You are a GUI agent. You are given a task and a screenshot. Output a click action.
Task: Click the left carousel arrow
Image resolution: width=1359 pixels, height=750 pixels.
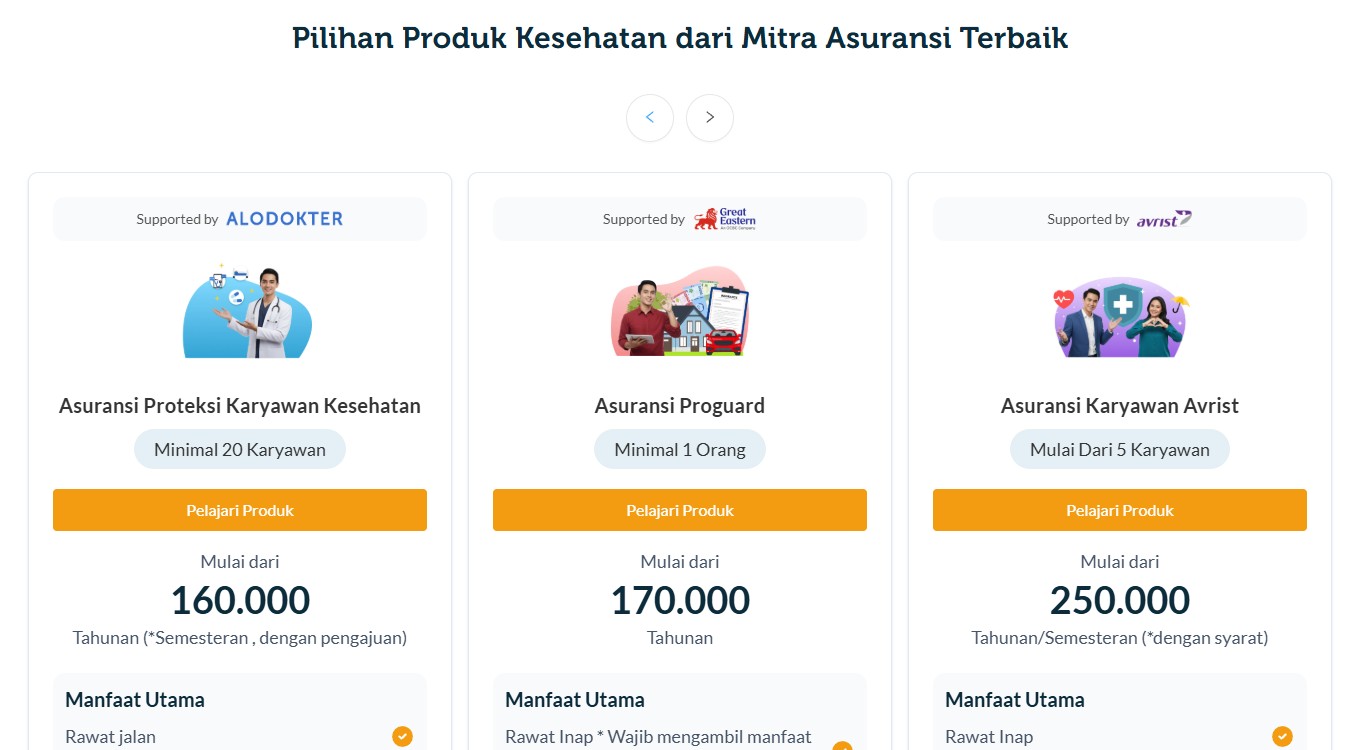point(650,117)
